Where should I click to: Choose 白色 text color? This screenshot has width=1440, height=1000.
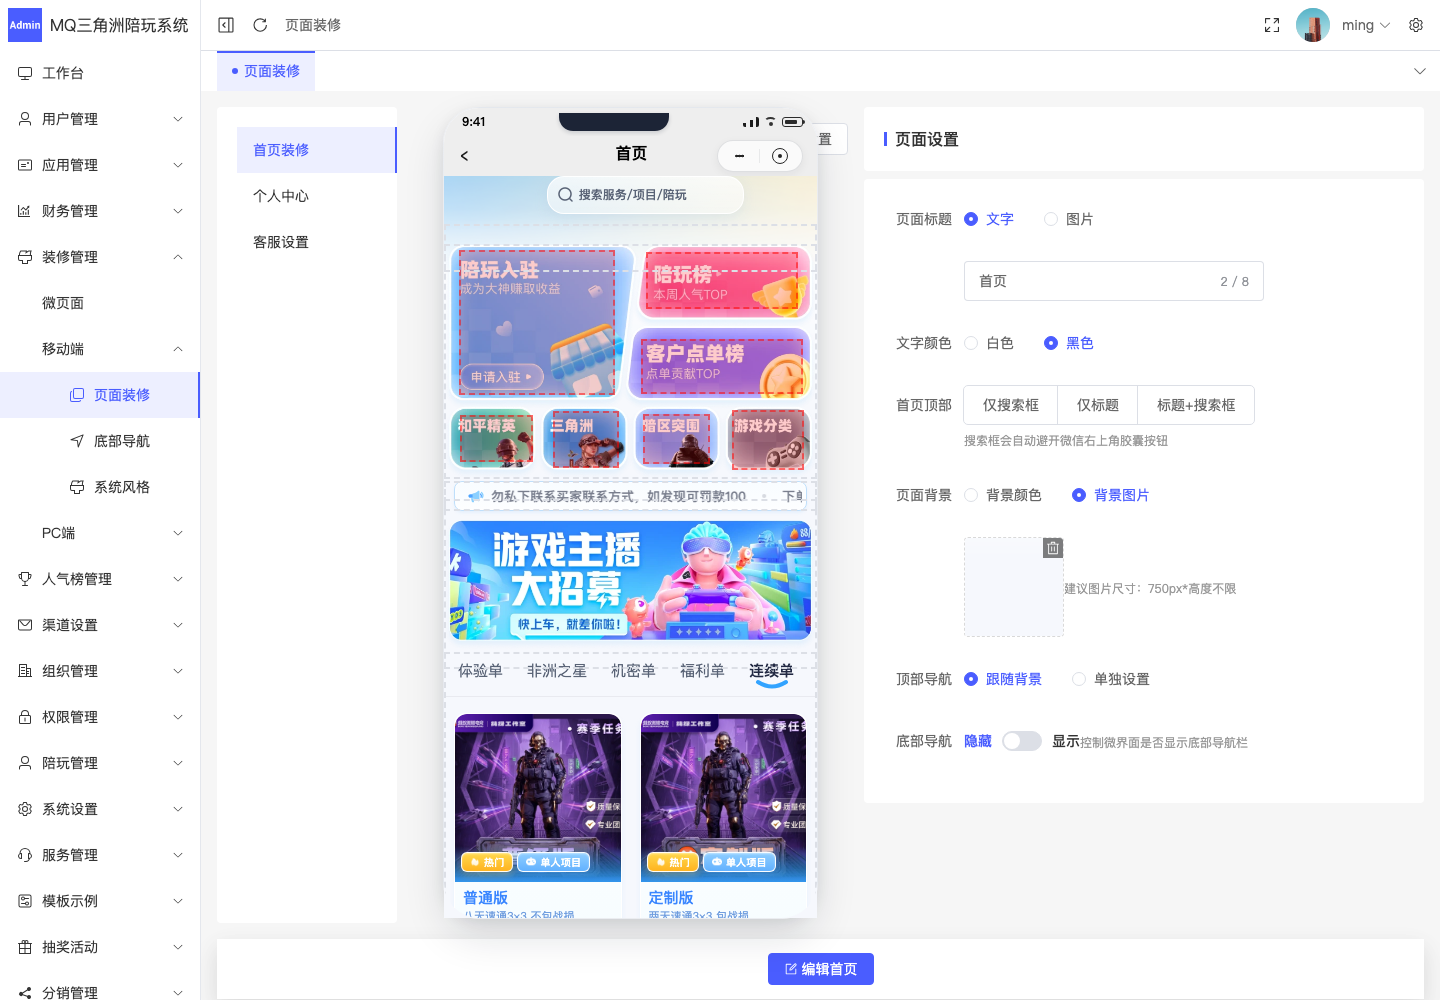click(x=989, y=343)
